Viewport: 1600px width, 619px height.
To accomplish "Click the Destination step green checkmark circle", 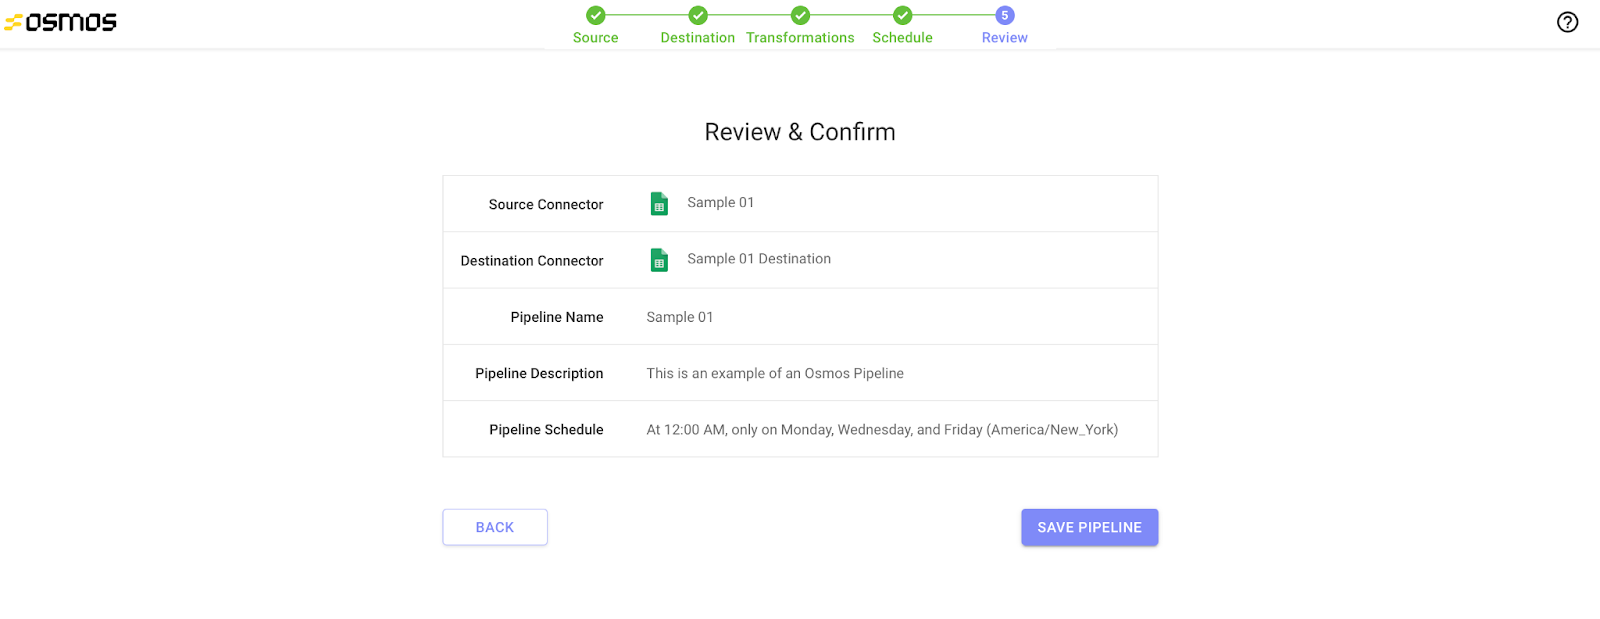I will pyautogui.click(x=698, y=15).
